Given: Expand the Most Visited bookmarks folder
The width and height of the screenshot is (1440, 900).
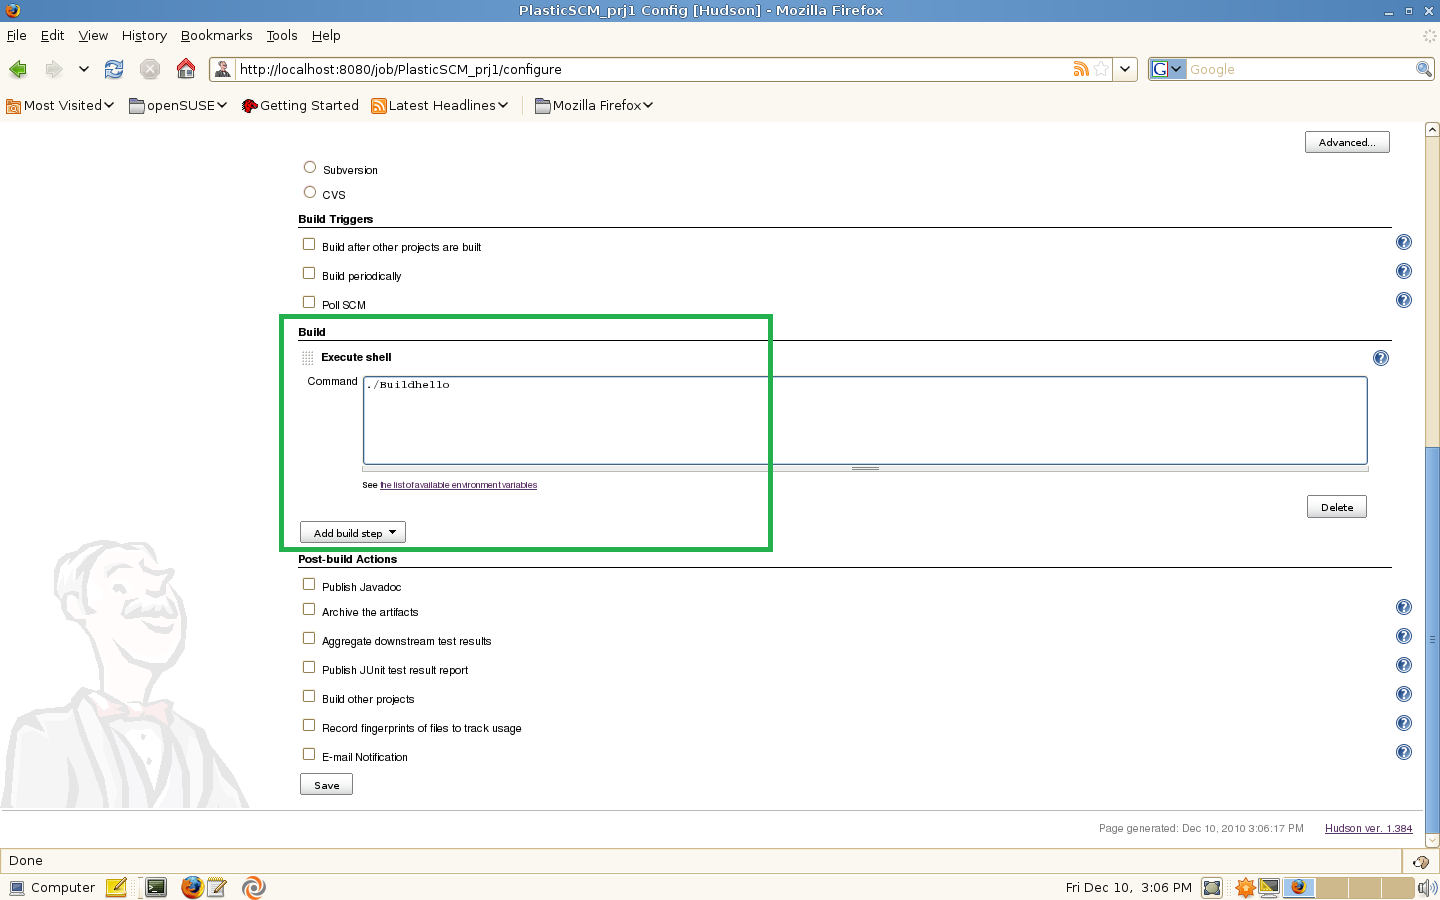Looking at the screenshot, I should (x=60, y=105).
